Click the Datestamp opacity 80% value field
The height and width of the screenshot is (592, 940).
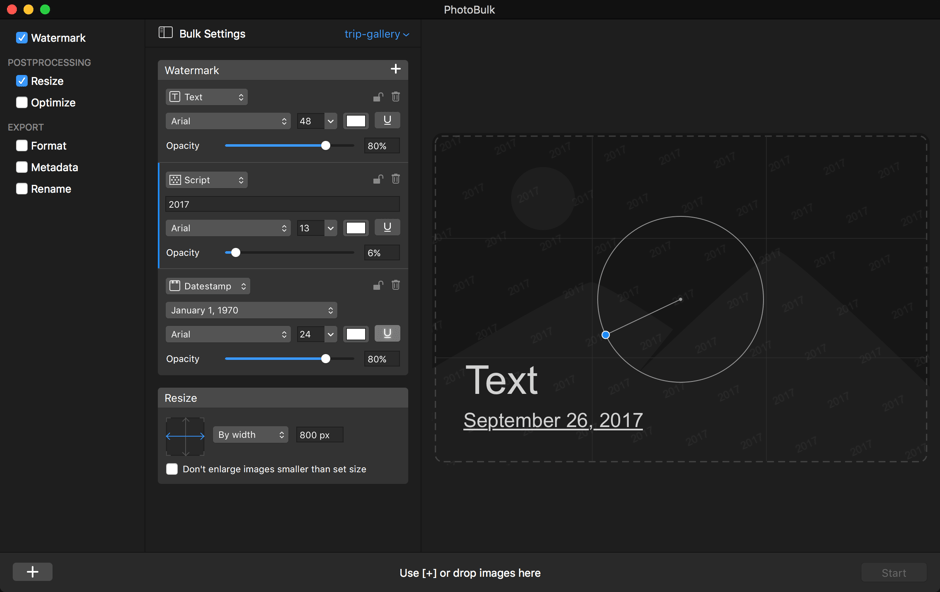pyautogui.click(x=382, y=359)
